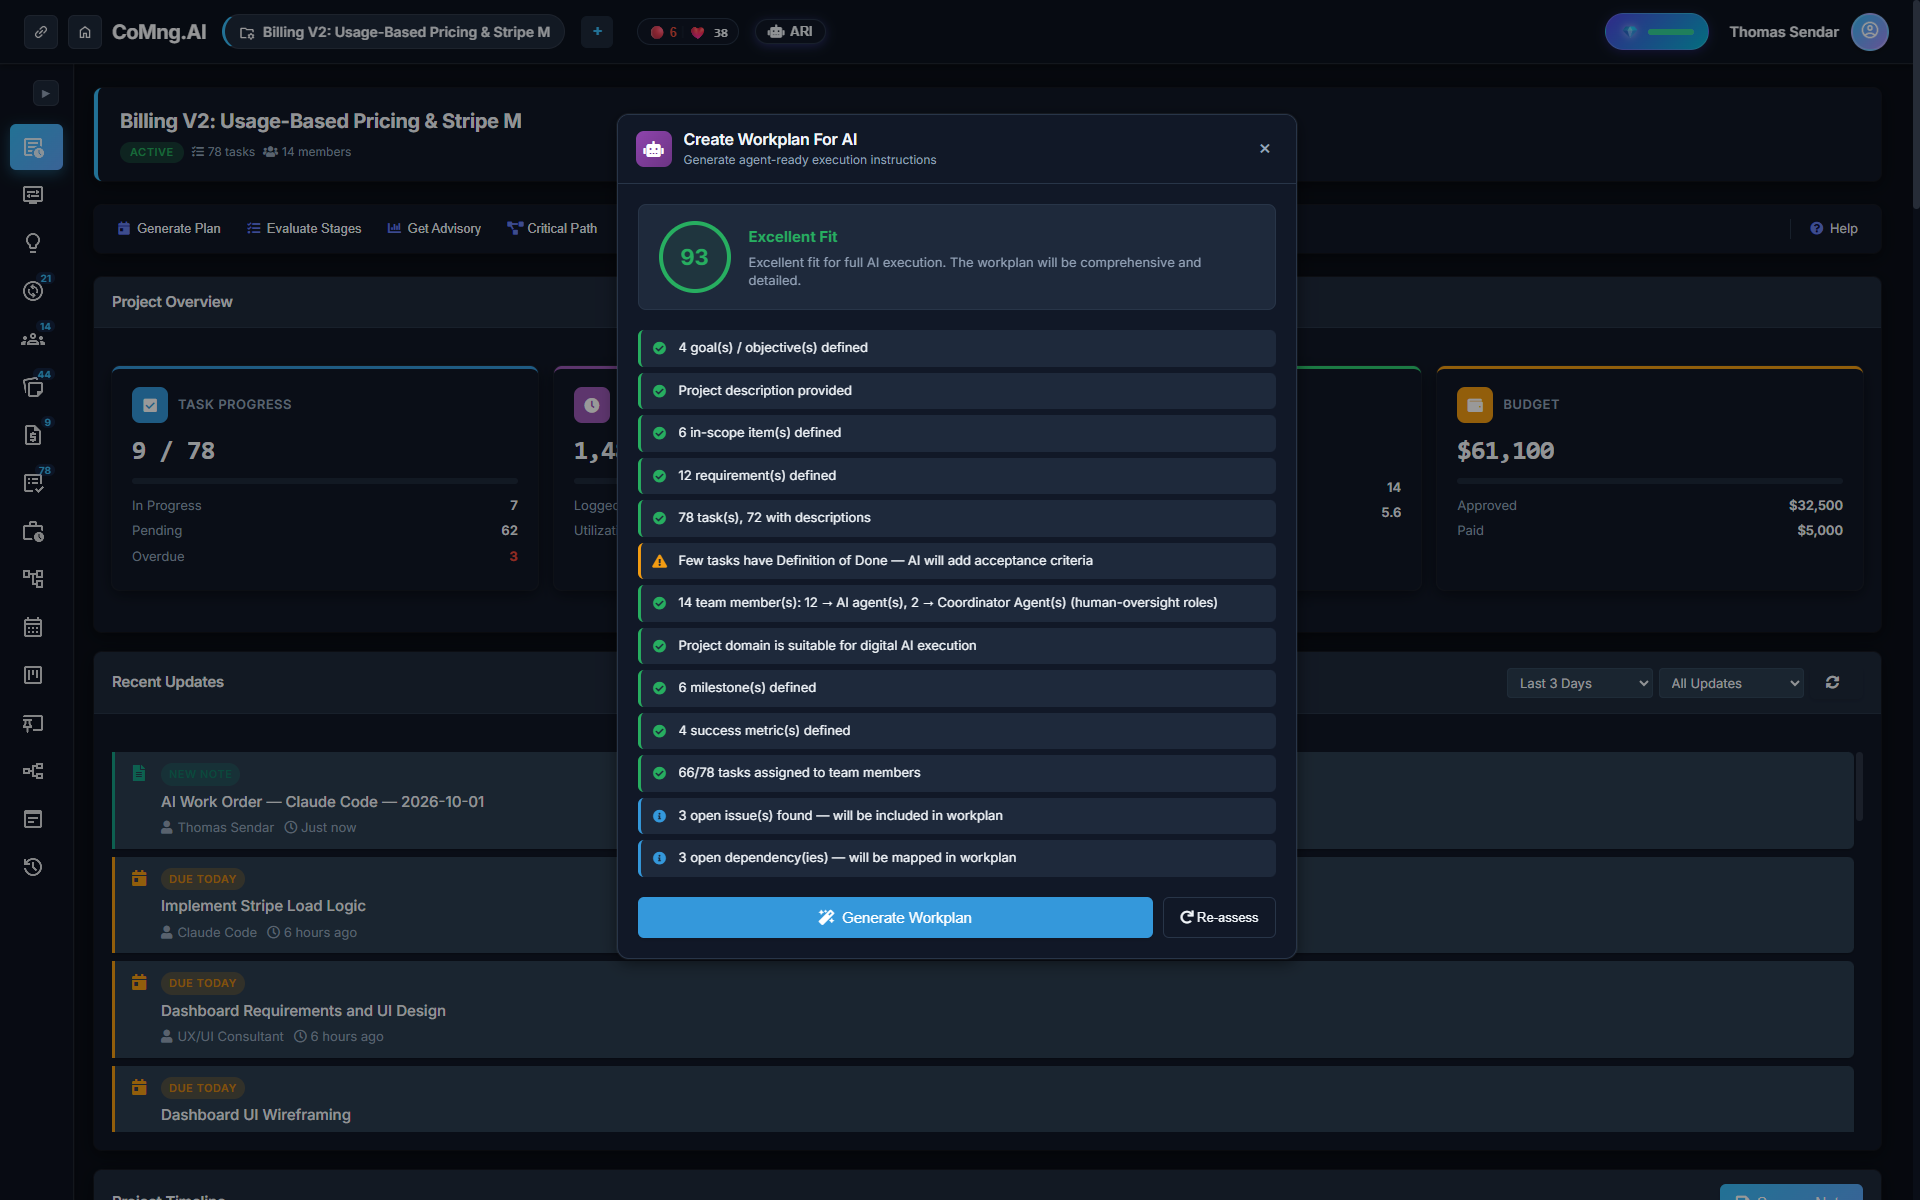The image size is (1920, 1200).
Task: Open the task checklist sidebar icon with badge 78
Action: (33, 483)
